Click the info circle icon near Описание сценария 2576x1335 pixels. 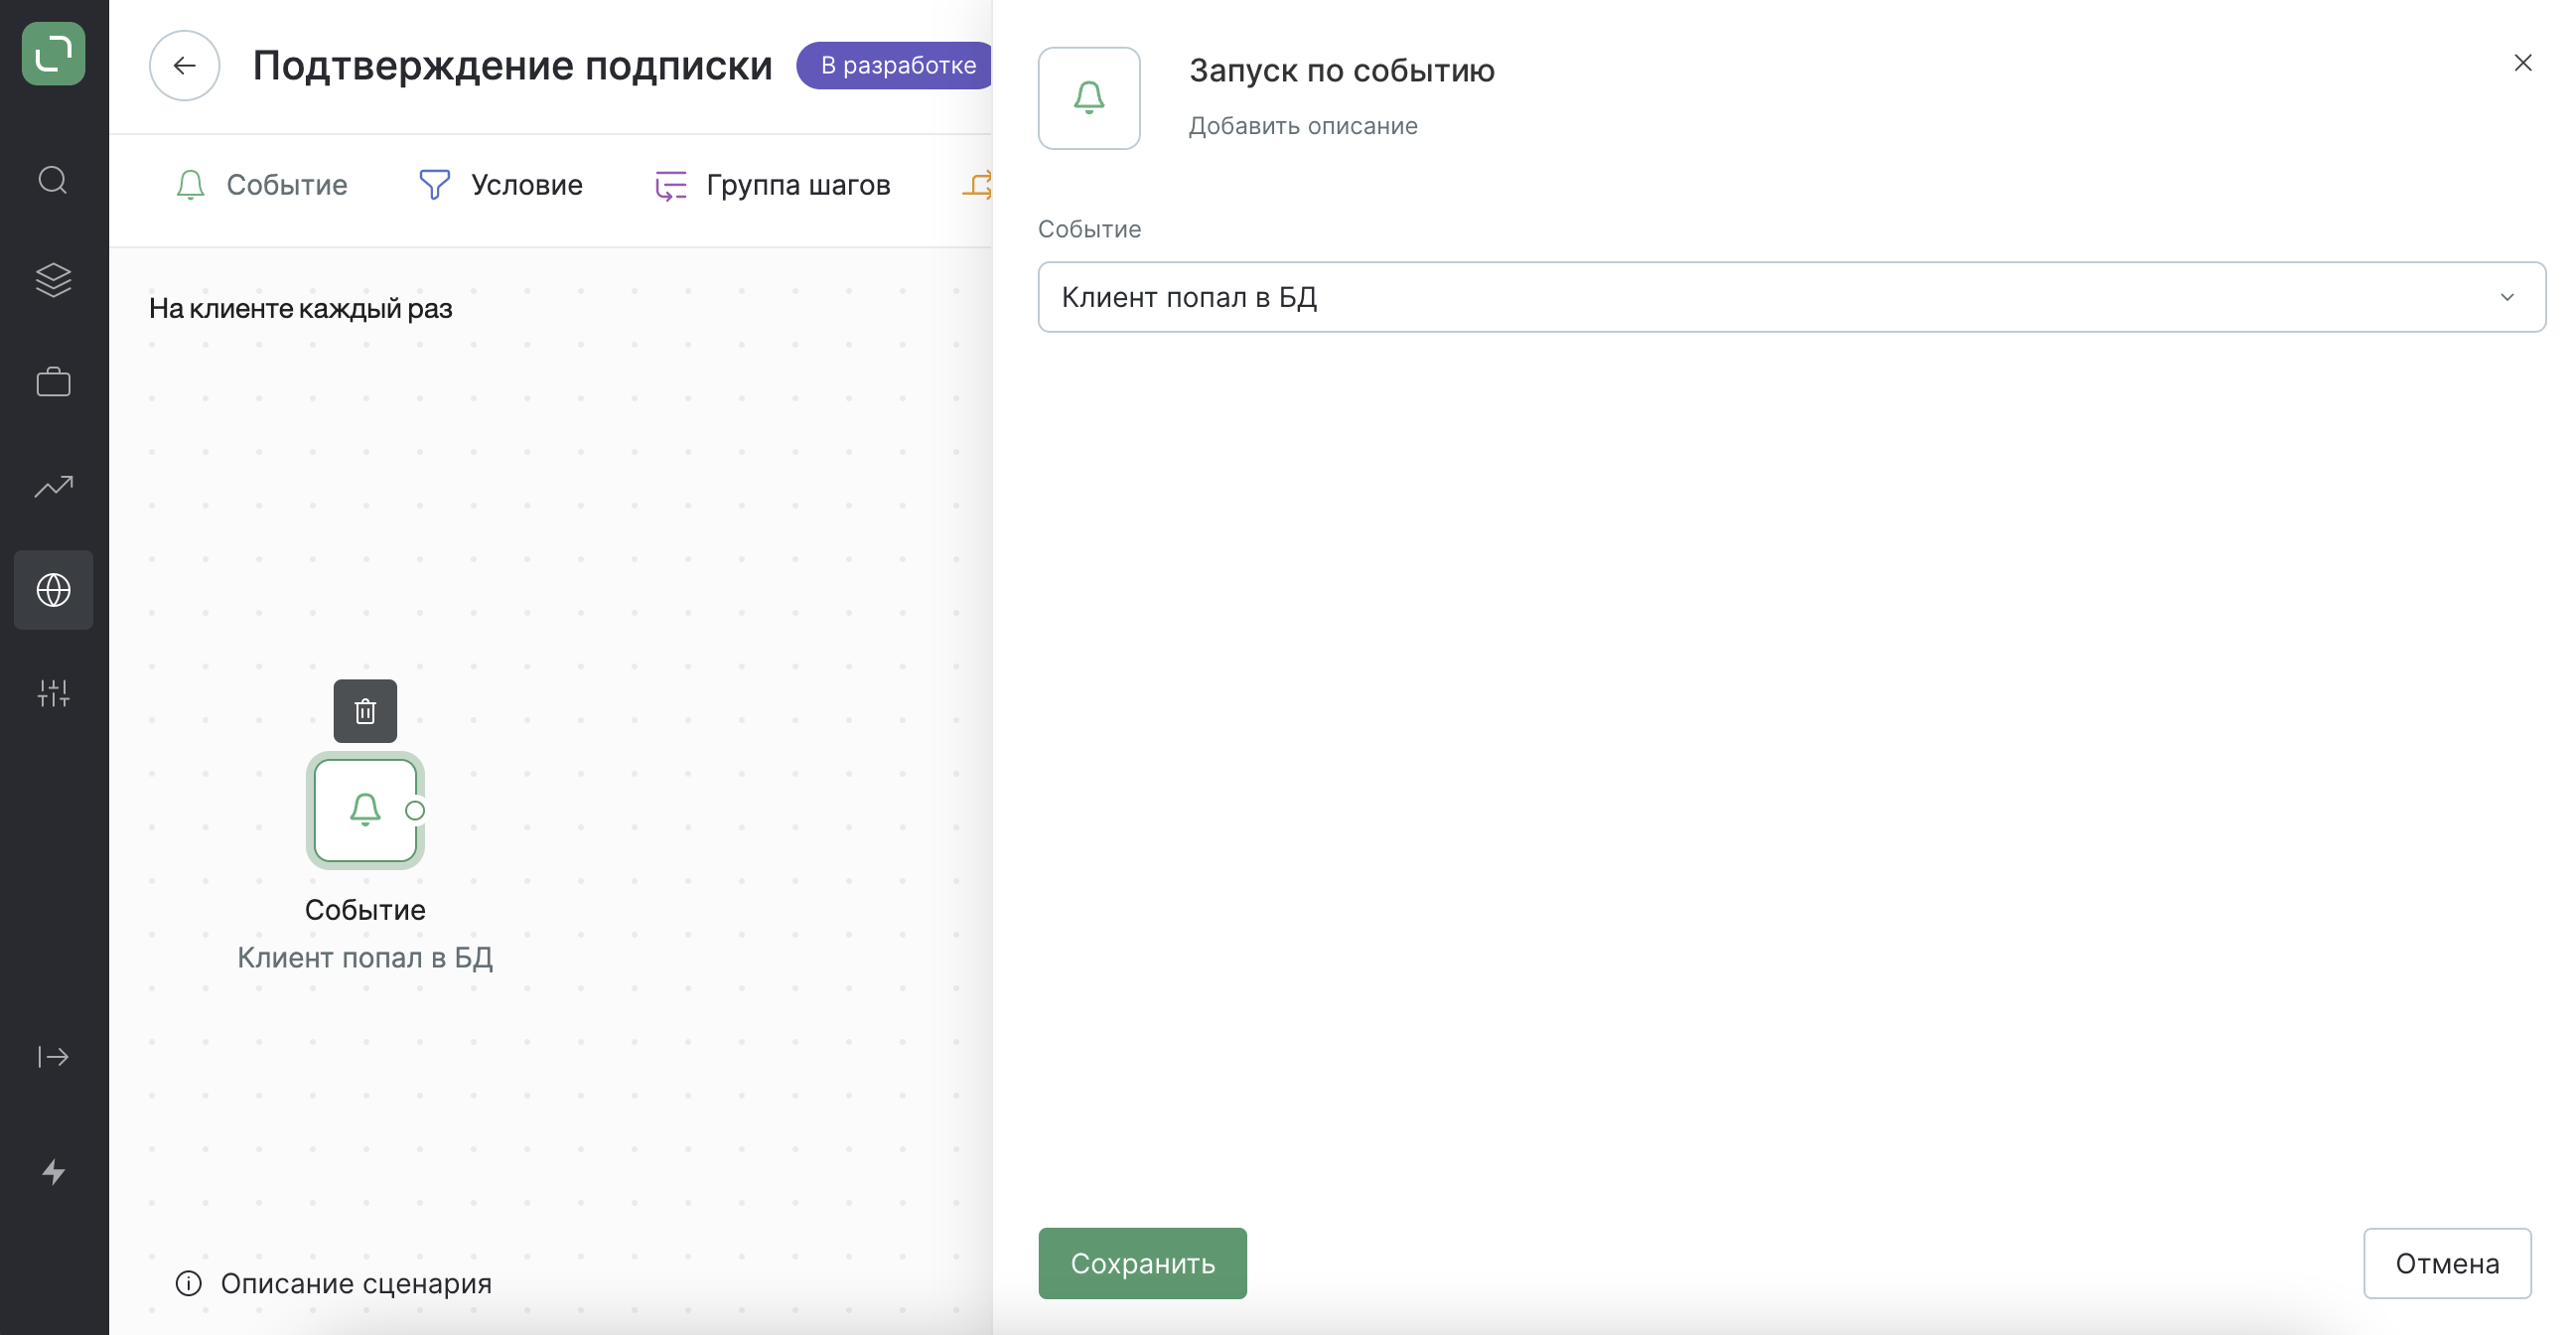point(188,1283)
